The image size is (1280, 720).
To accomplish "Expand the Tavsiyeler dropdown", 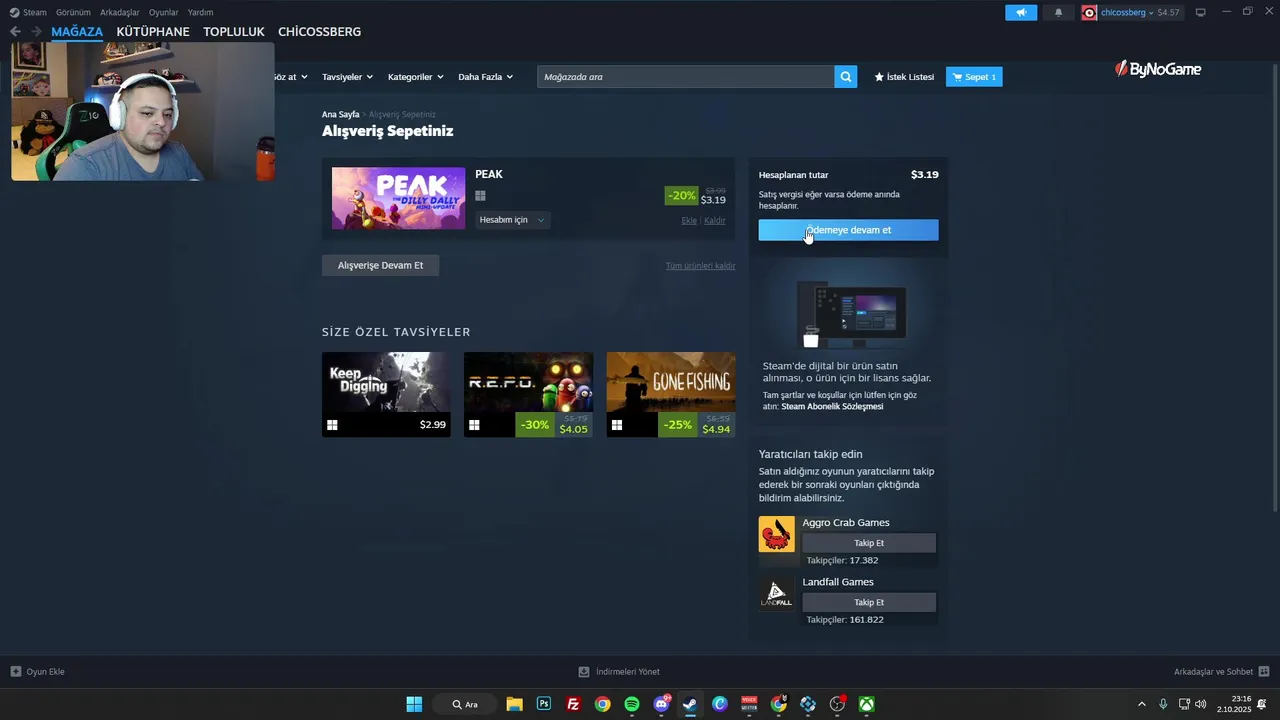I will pyautogui.click(x=347, y=77).
